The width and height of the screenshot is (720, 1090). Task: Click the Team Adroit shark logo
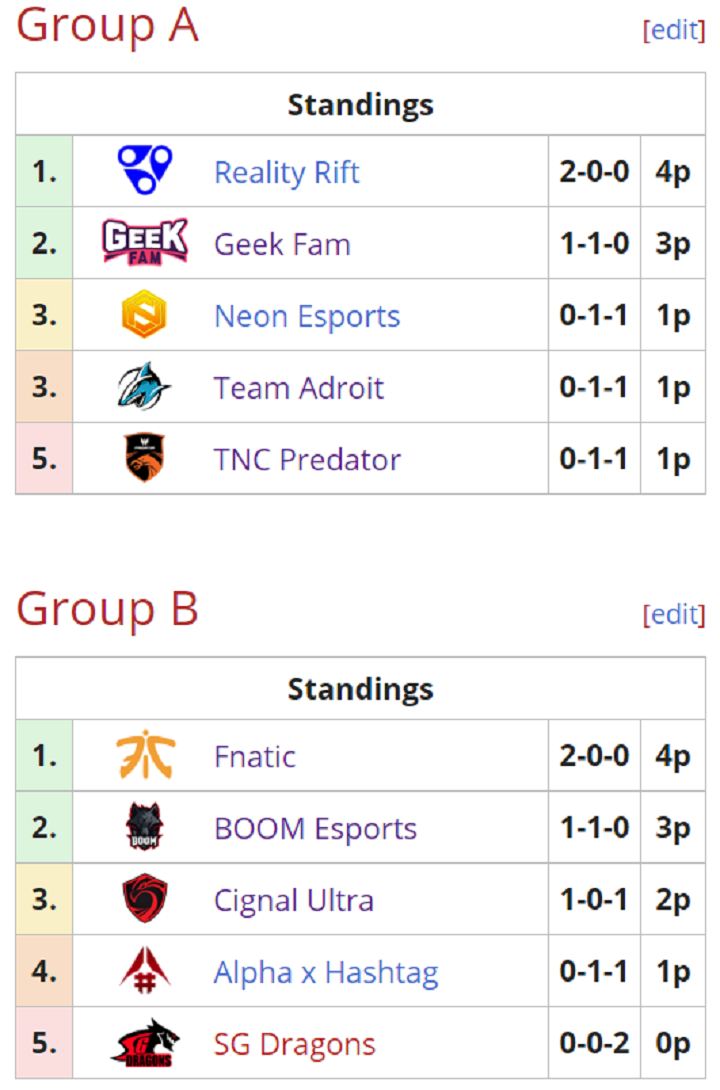pyautogui.click(x=145, y=386)
